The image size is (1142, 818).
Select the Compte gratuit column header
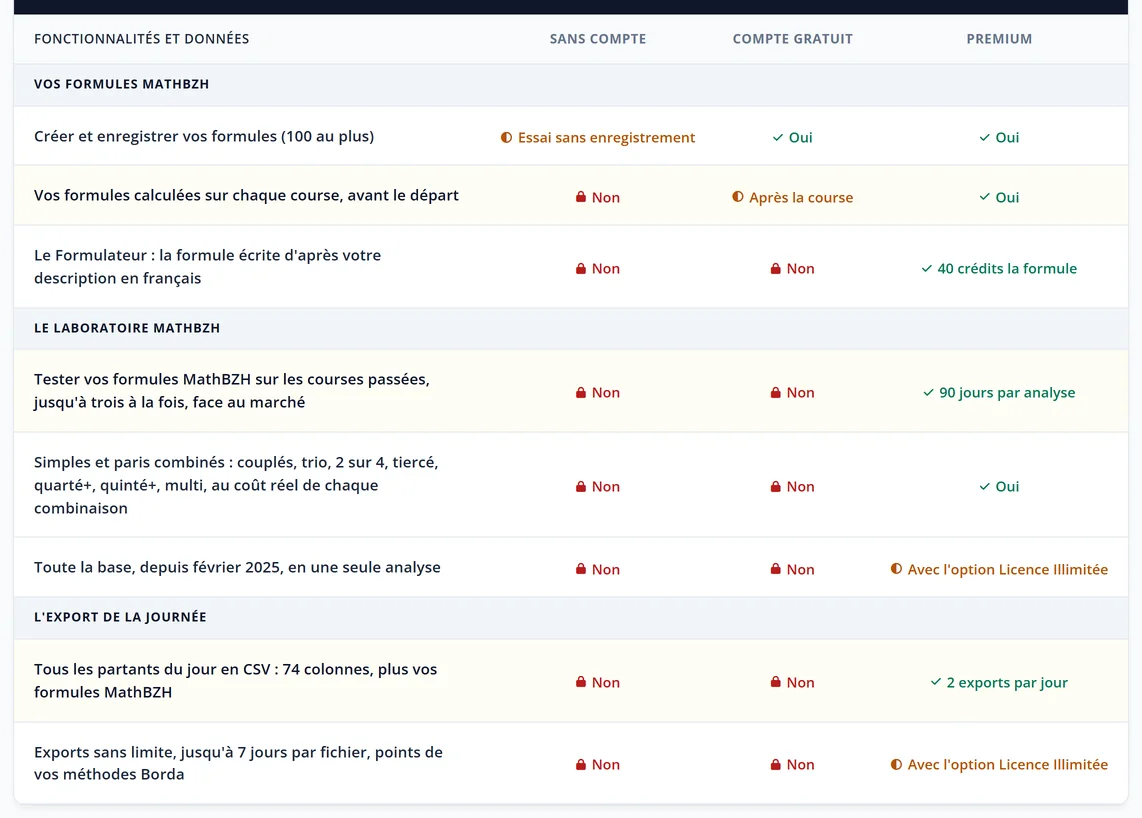tap(792, 39)
